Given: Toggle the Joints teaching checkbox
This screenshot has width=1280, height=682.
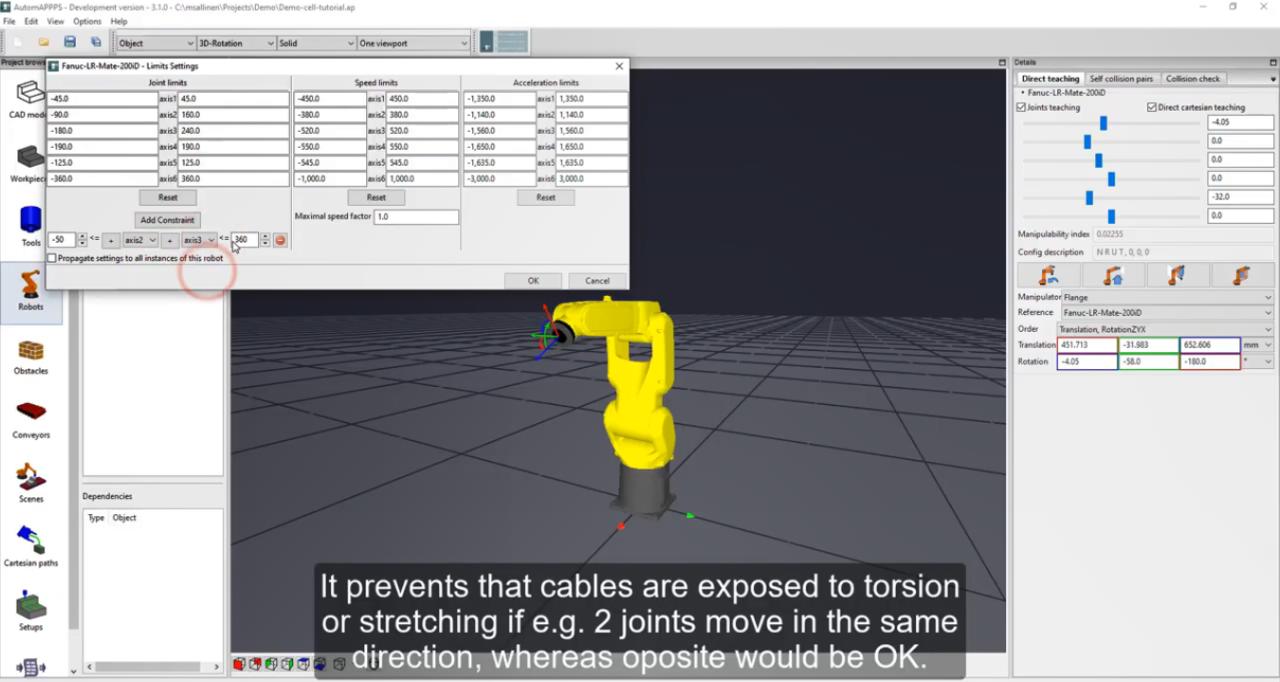Looking at the screenshot, I should (x=1021, y=107).
